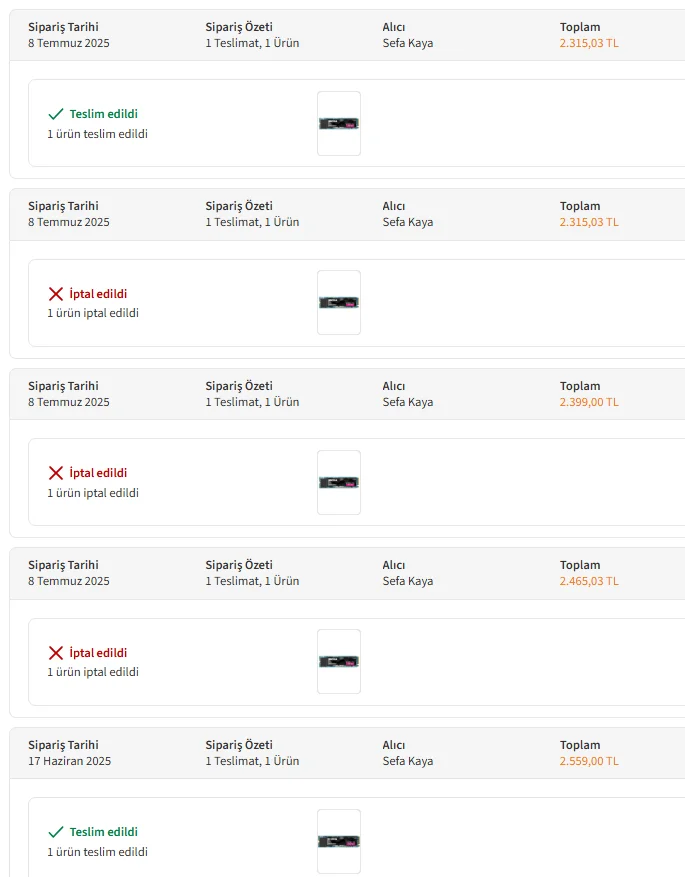Click green checkmark icon on delivered 8 Temmuz order
The image size is (685, 877).
56,114
